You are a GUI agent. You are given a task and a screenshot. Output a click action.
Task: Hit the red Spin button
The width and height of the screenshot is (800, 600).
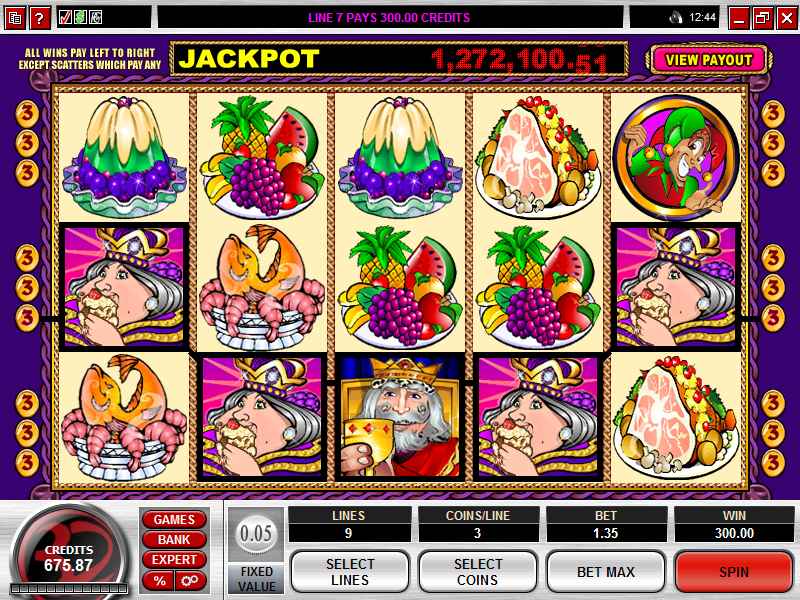pyautogui.click(x=734, y=572)
